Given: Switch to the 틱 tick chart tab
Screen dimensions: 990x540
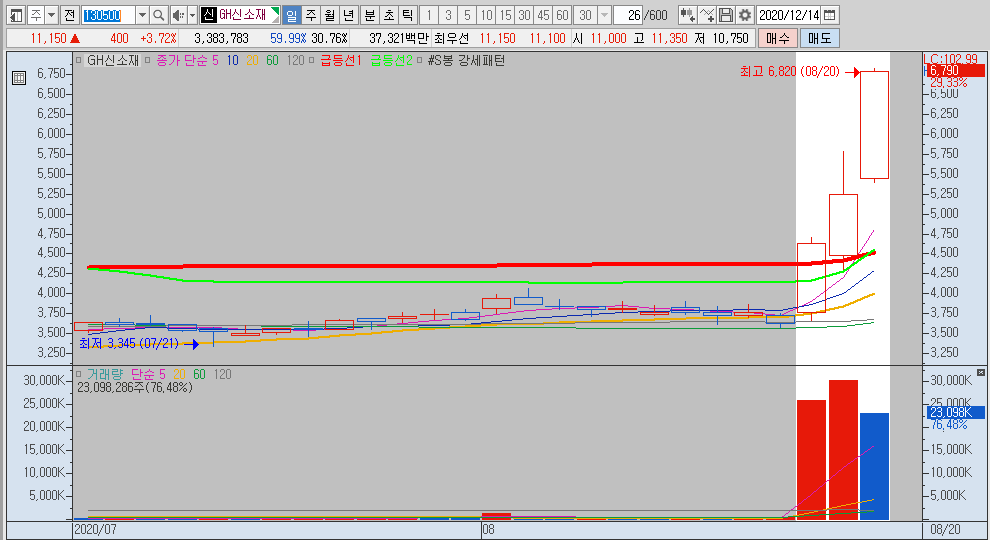Looking at the screenshot, I should [x=408, y=15].
